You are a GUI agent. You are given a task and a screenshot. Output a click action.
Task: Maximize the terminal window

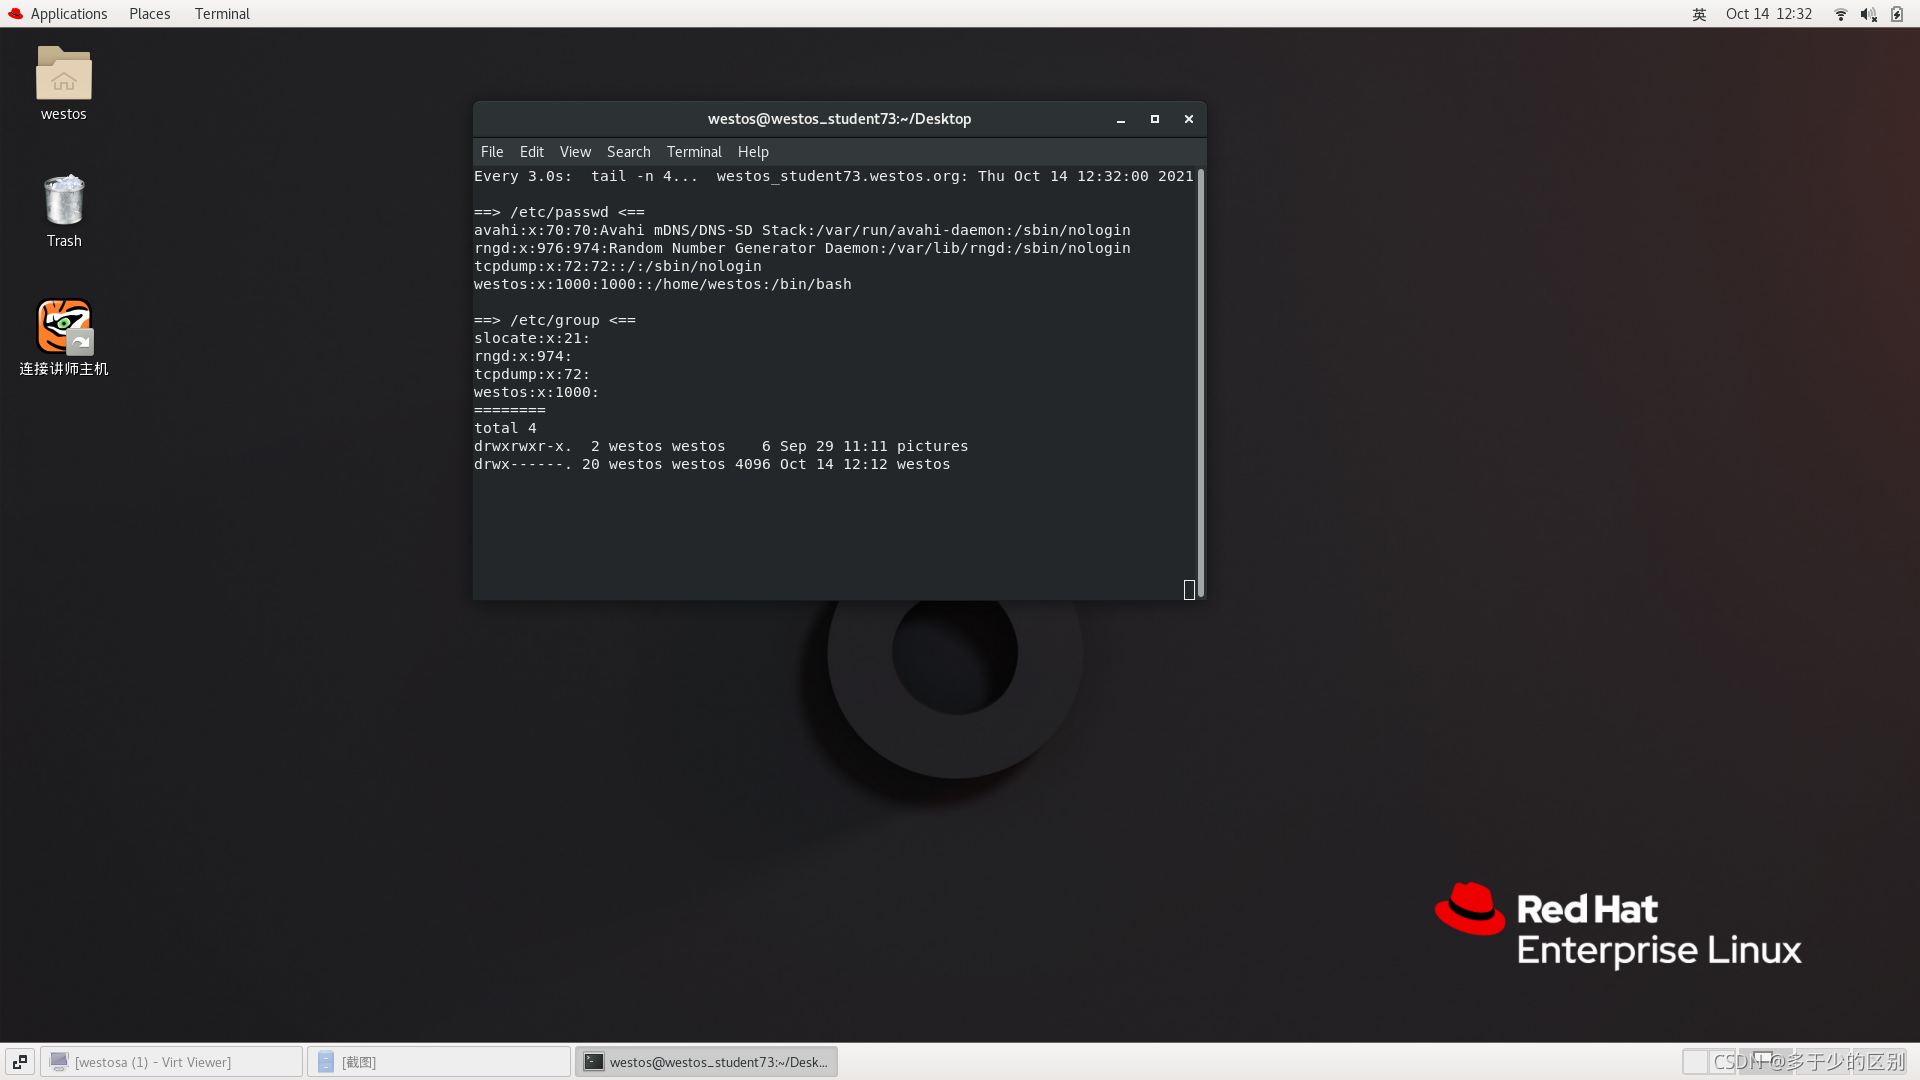1154,119
